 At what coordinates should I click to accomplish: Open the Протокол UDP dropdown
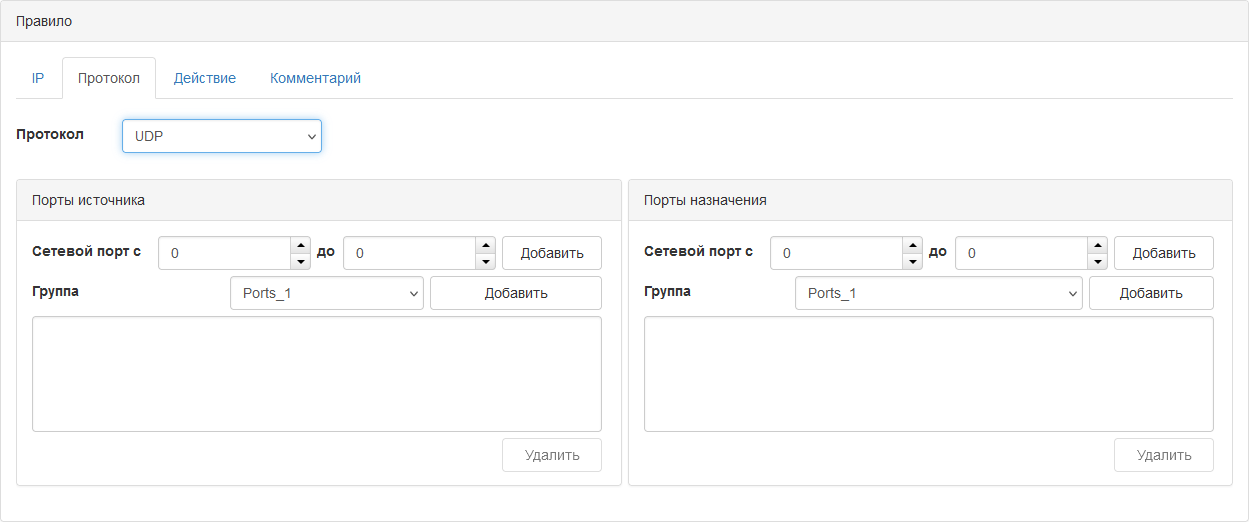222,136
